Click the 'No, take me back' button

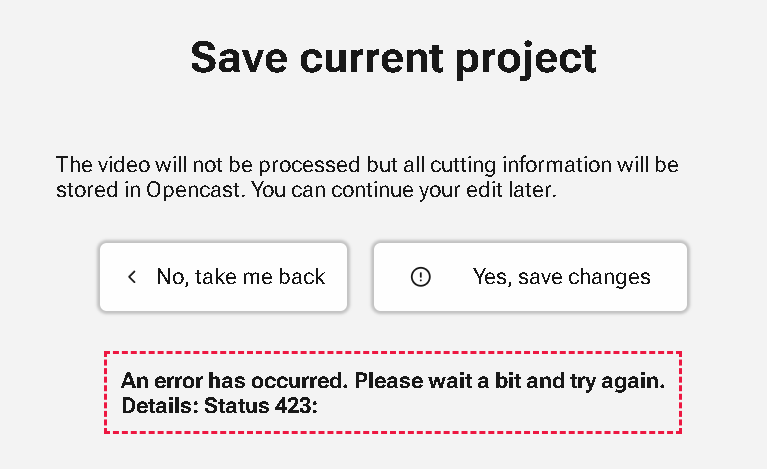pyautogui.click(x=224, y=277)
